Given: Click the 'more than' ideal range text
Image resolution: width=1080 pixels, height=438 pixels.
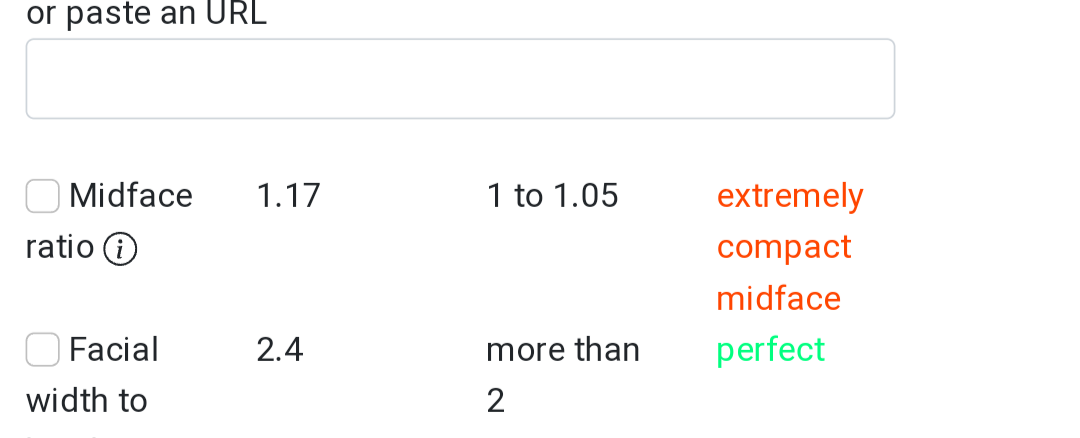Looking at the screenshot, I should pyautogui.click(x=563, y=350).
